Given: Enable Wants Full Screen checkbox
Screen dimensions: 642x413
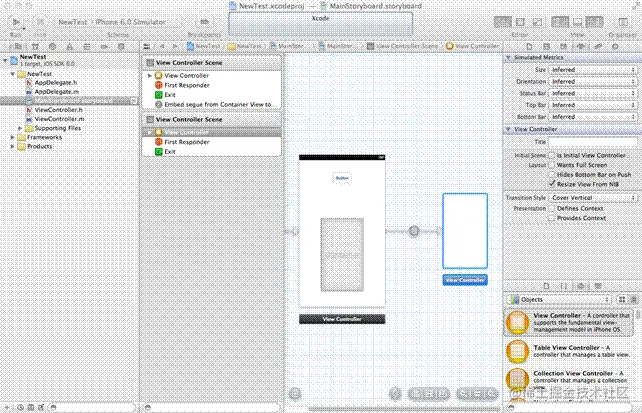Looking at the screenshot, I should coord(552,165).
